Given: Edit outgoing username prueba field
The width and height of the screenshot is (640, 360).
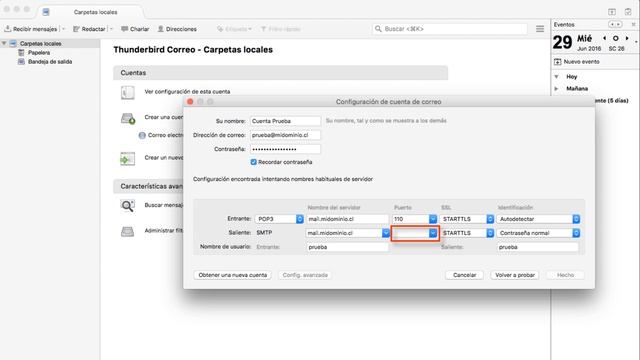Looking at the screenshot, I should (x=538, y=247).
